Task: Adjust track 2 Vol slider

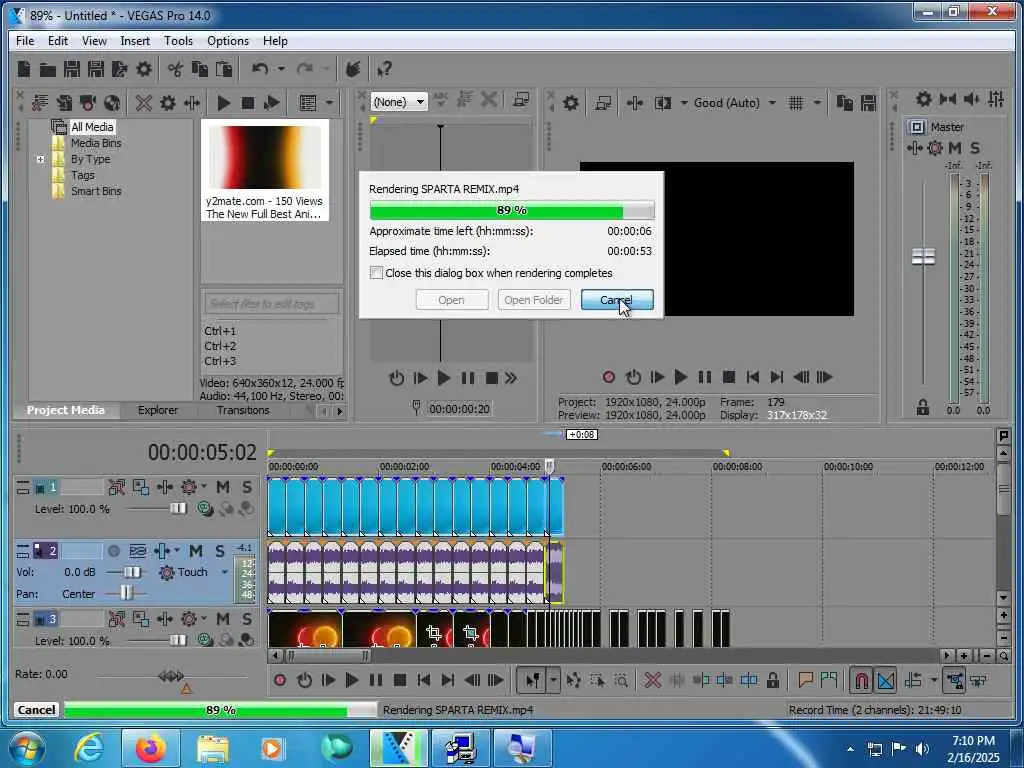Action: coord(132,572)
